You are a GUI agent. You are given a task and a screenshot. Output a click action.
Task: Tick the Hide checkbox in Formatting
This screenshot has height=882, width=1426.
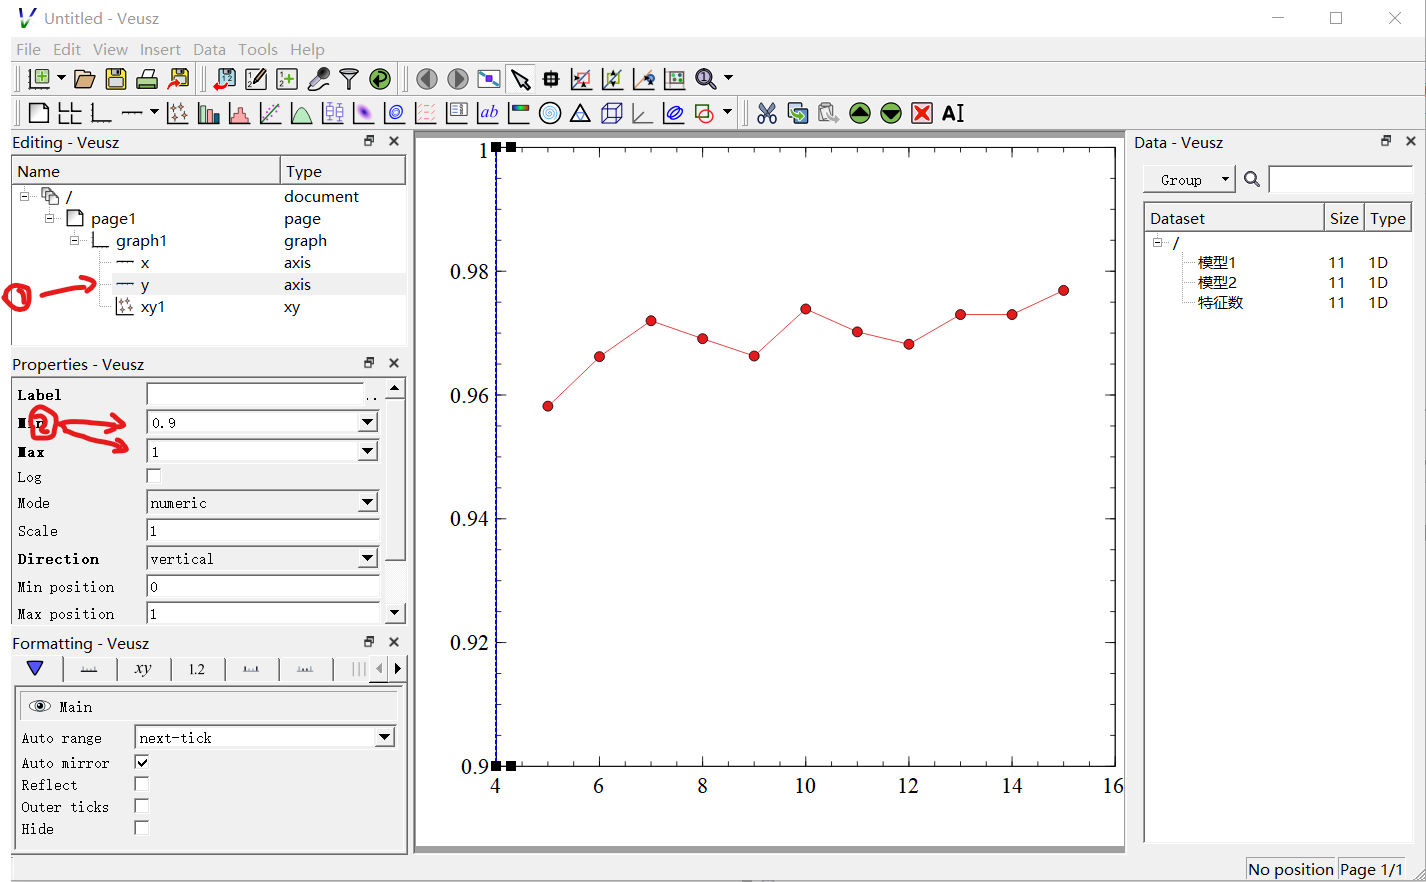pyautogui.click(x=142, y=828)
